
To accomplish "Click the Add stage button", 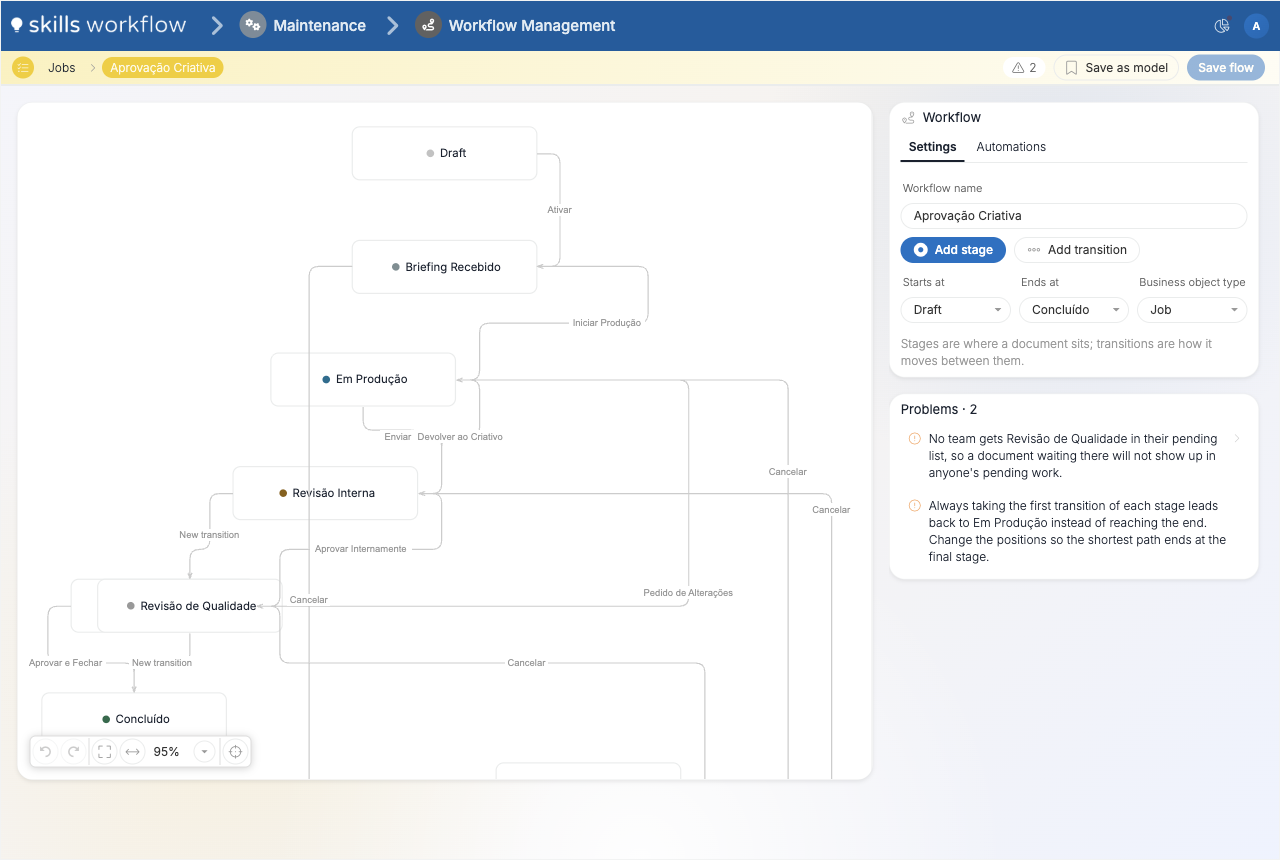I will tap(953, 250).
